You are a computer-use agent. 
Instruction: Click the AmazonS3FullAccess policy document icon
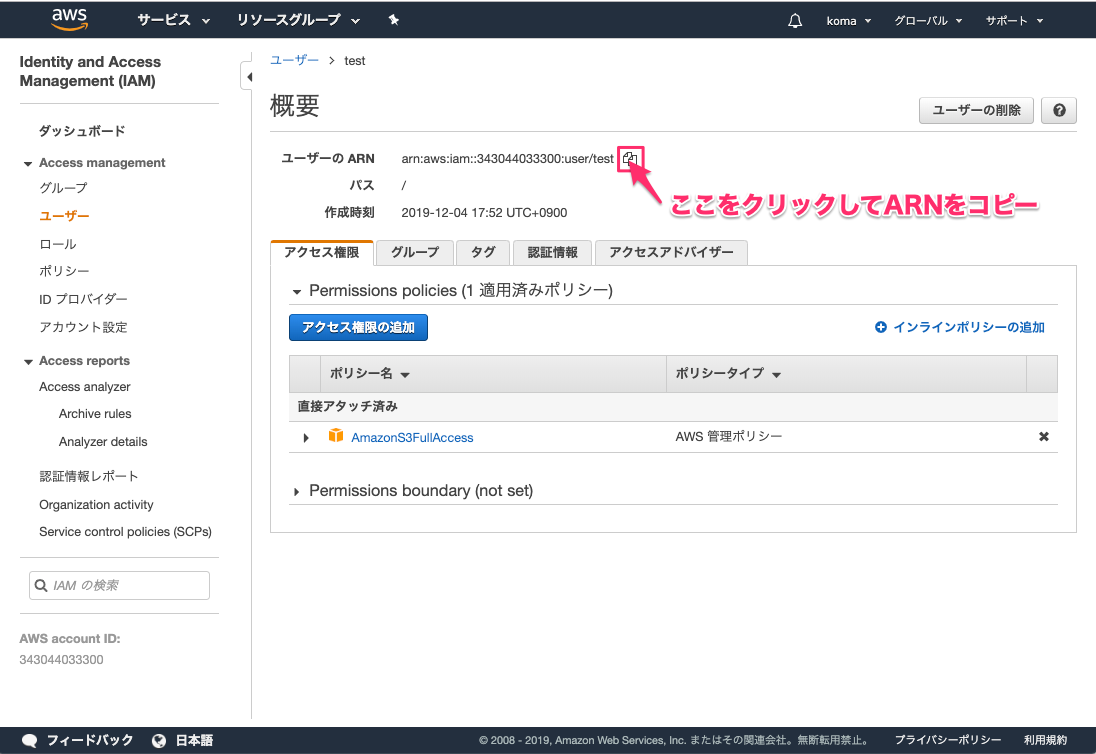(337, 436)
